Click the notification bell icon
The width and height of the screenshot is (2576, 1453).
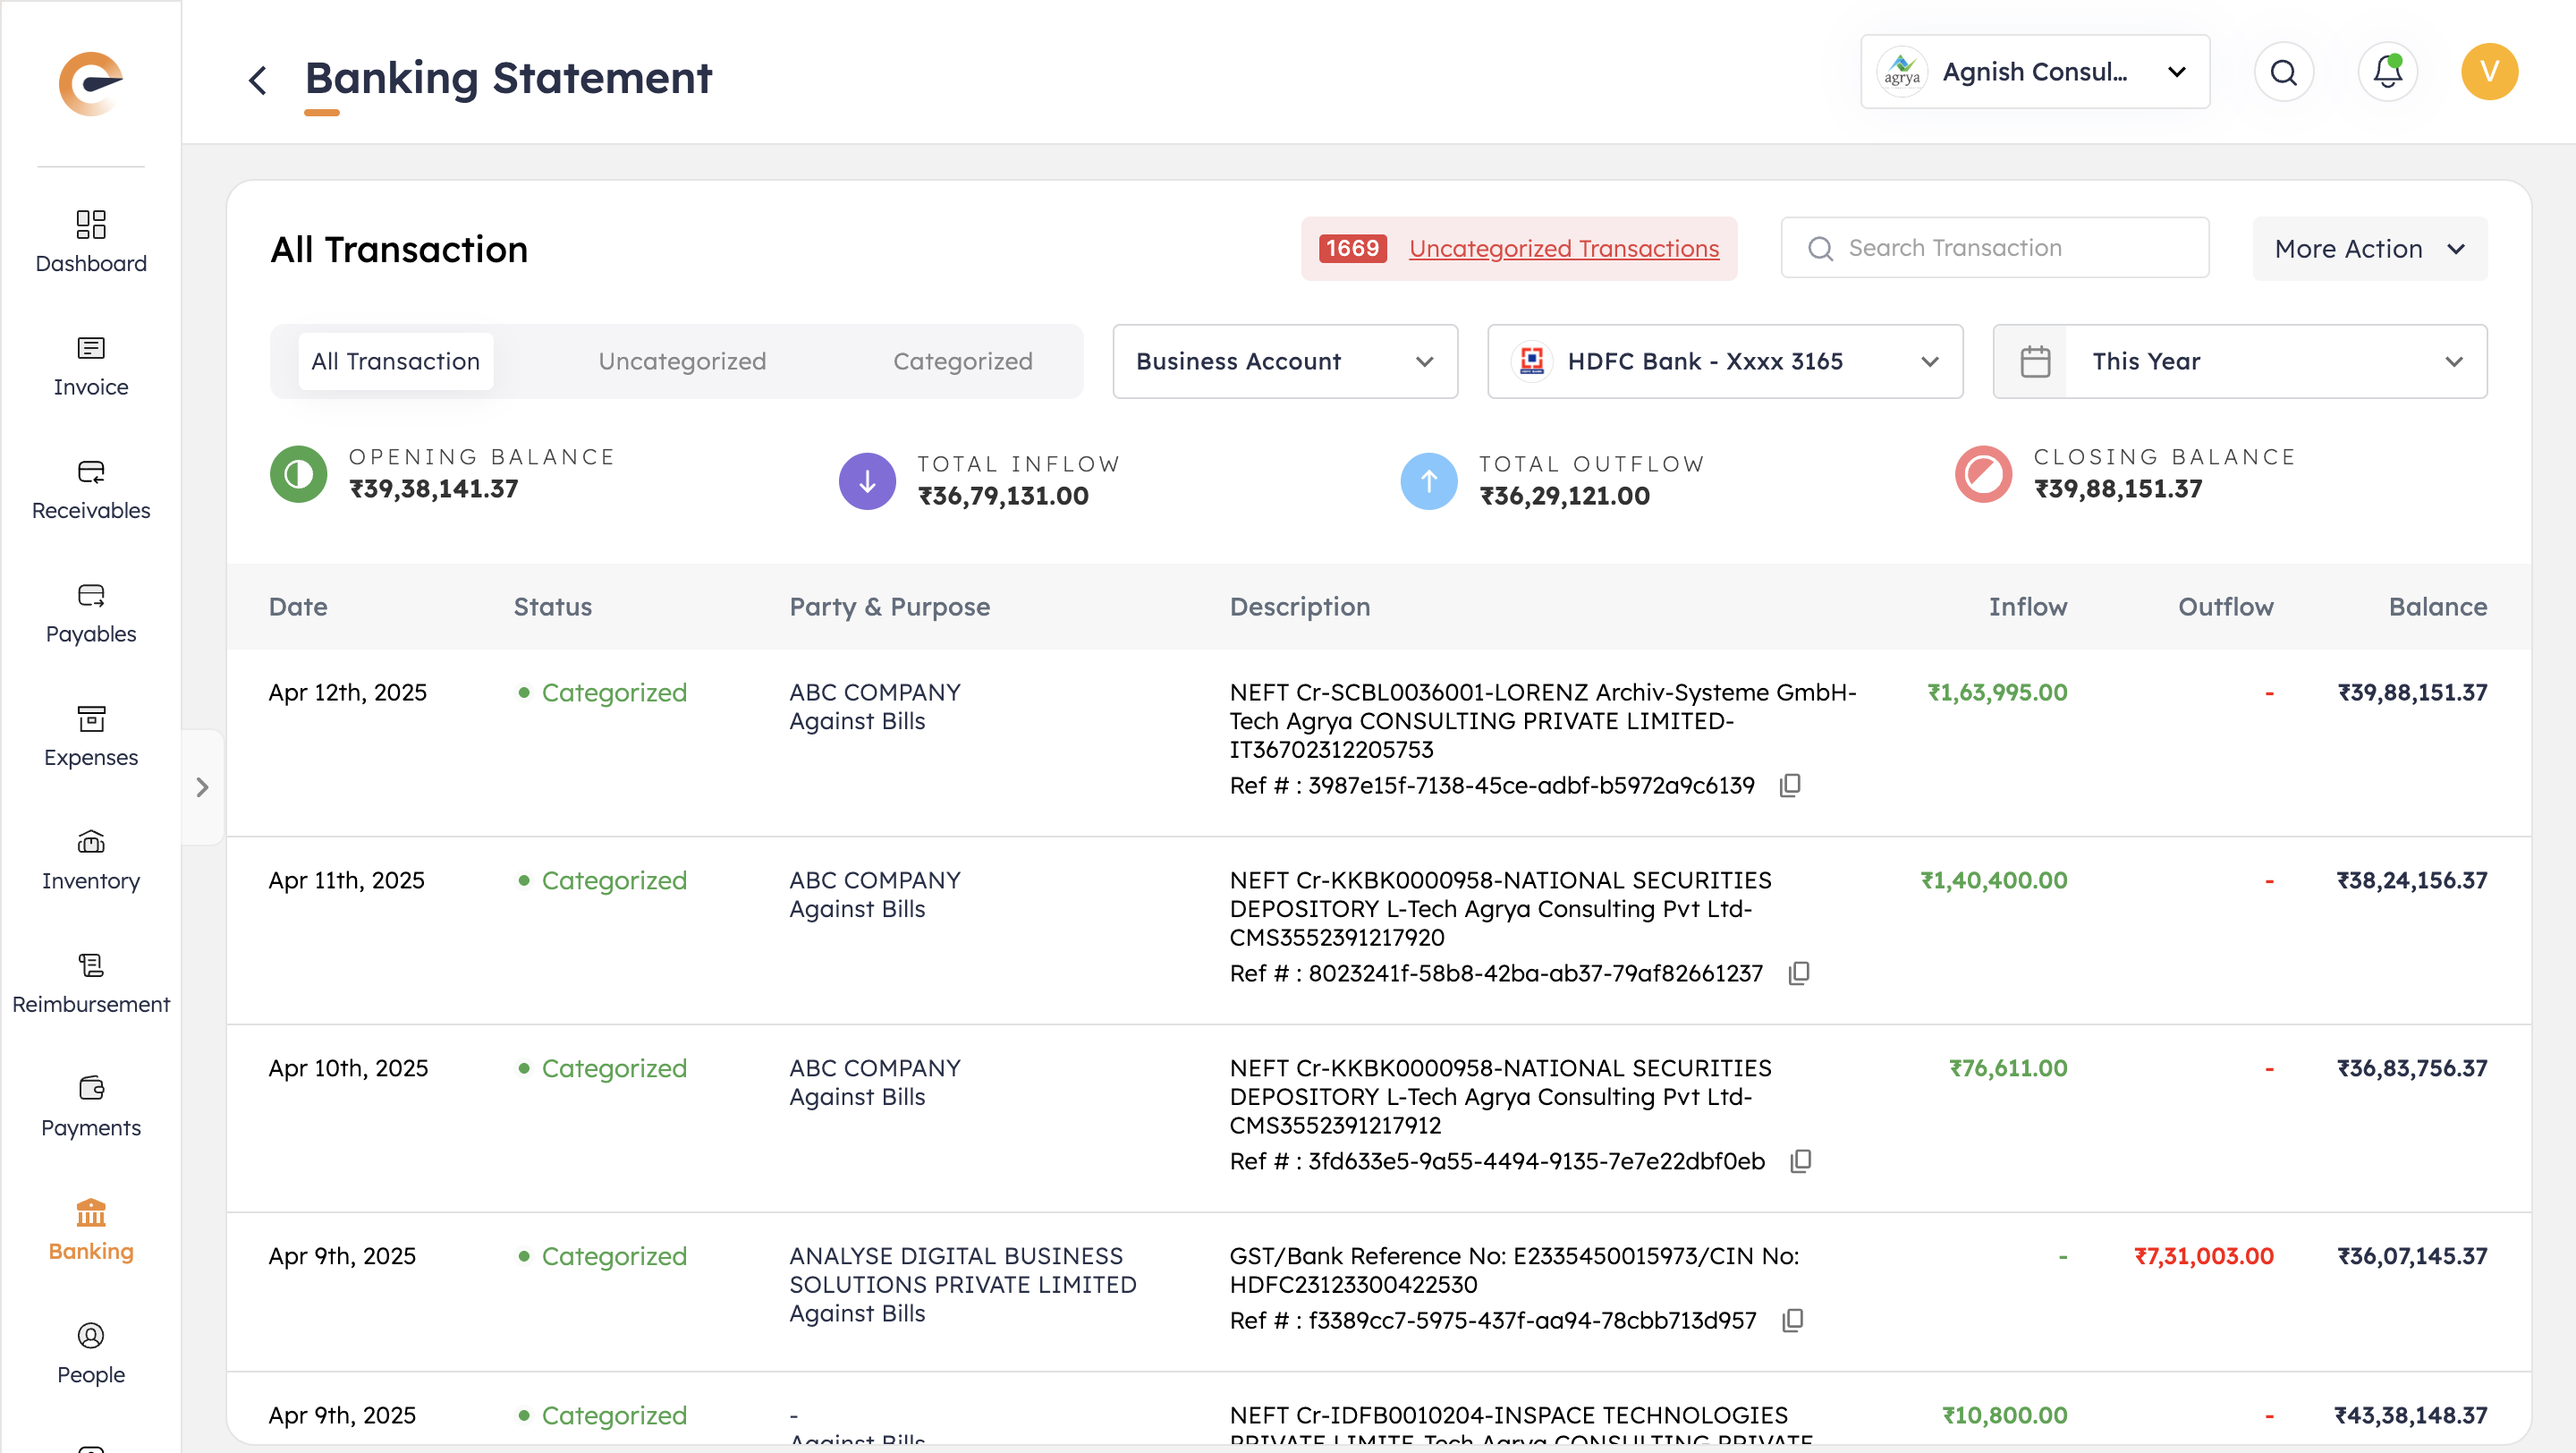click(x=2387, y=72)
